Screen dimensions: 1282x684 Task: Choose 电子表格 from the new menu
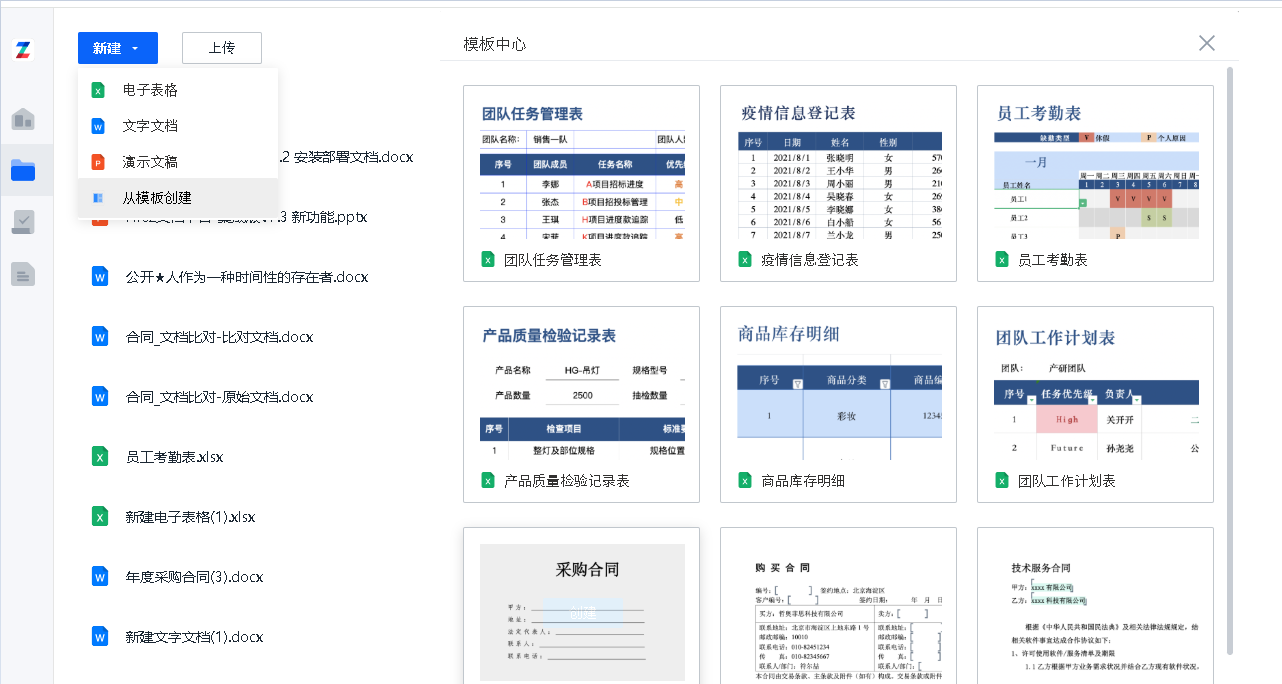[150, 90]
